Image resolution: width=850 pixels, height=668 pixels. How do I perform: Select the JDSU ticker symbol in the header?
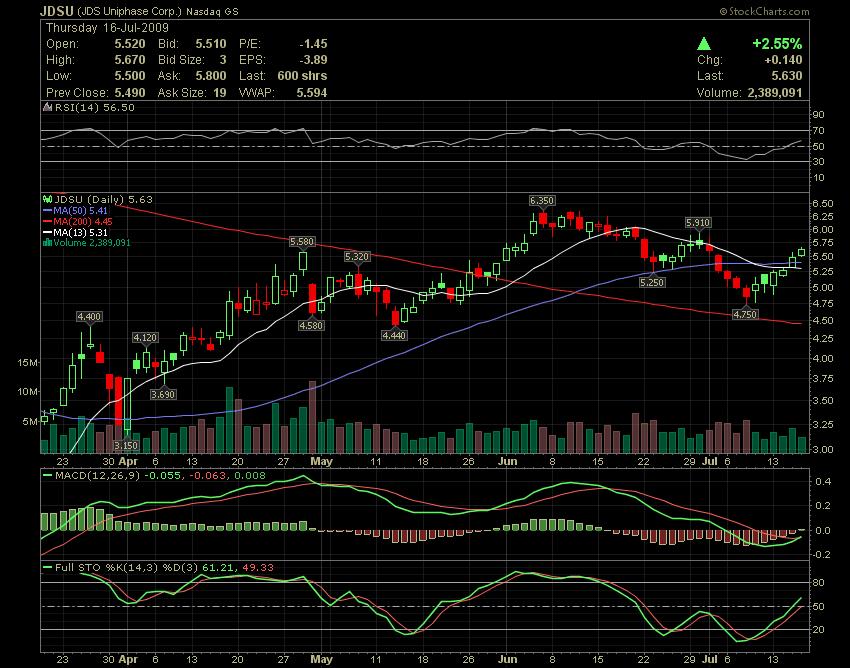pos(57,11)
